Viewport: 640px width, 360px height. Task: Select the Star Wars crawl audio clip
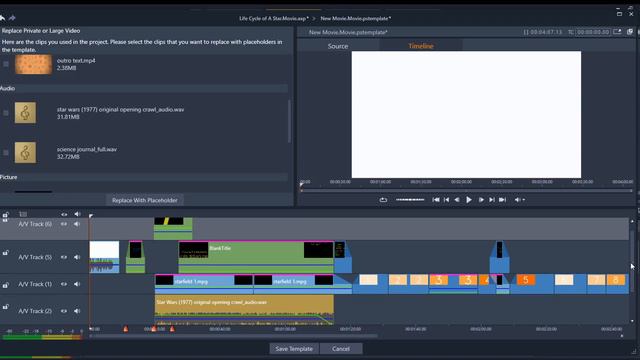[x=244, y=310]
